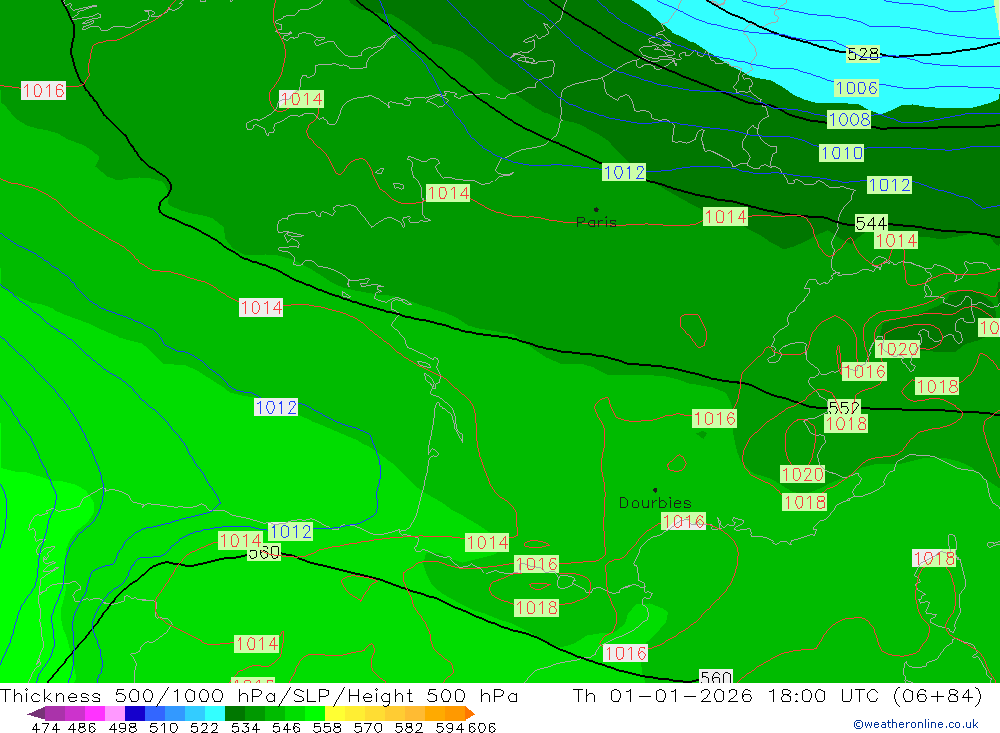Click the 528 height contour label
This screenshot has width=1000, height=733.
pyautogui.click(x=863, y=54)
